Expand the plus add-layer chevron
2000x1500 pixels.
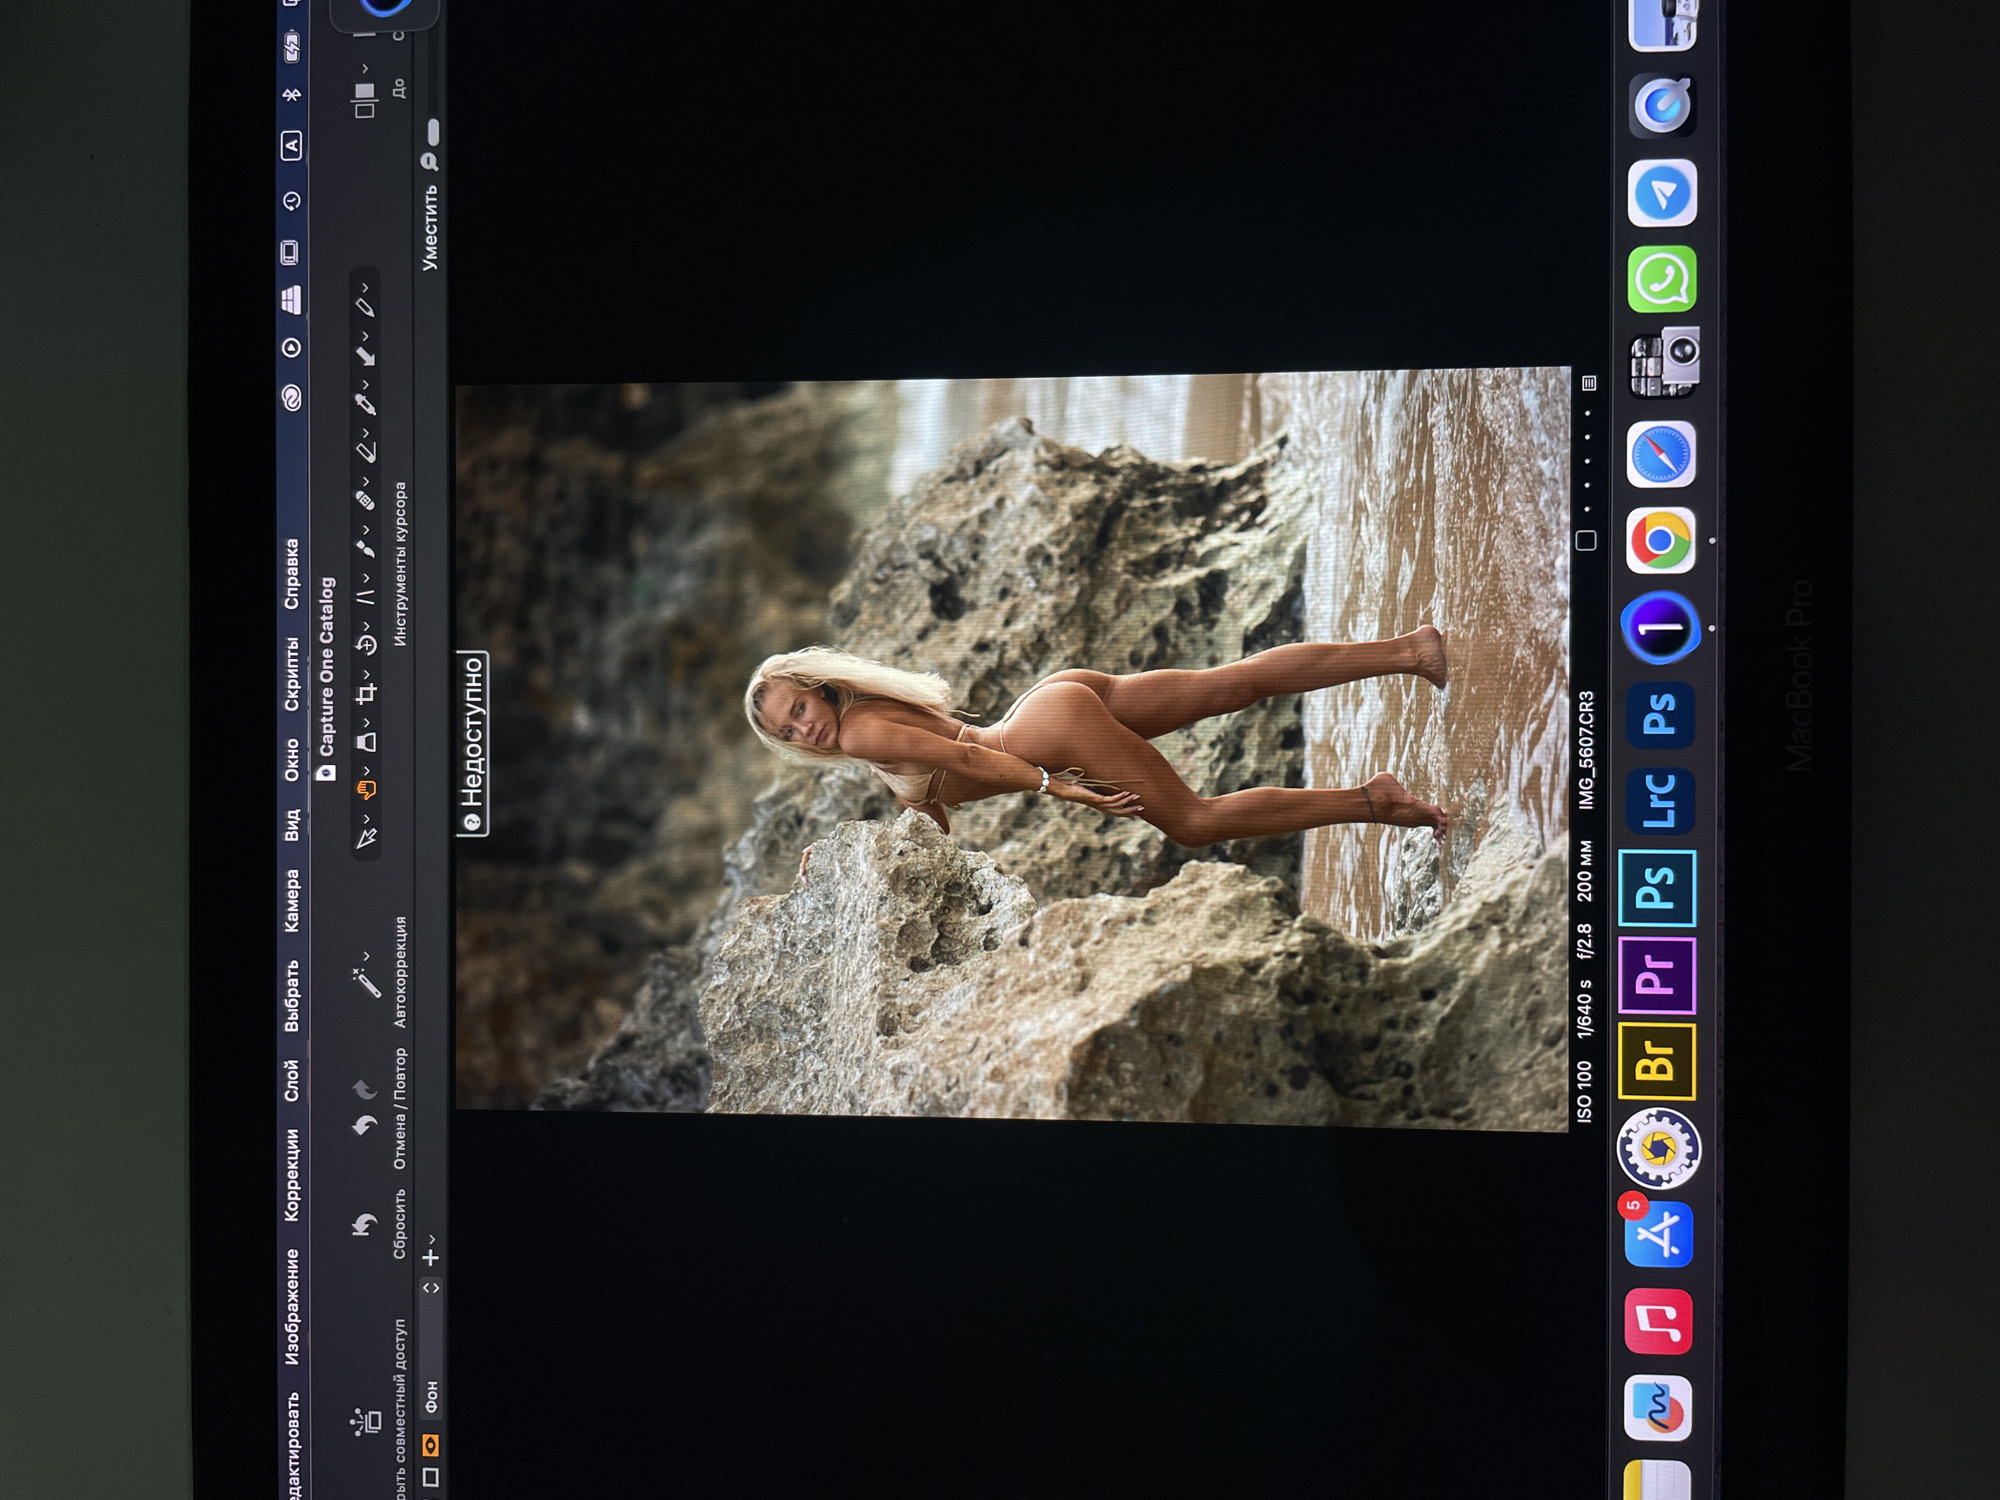click(431, 1239)
